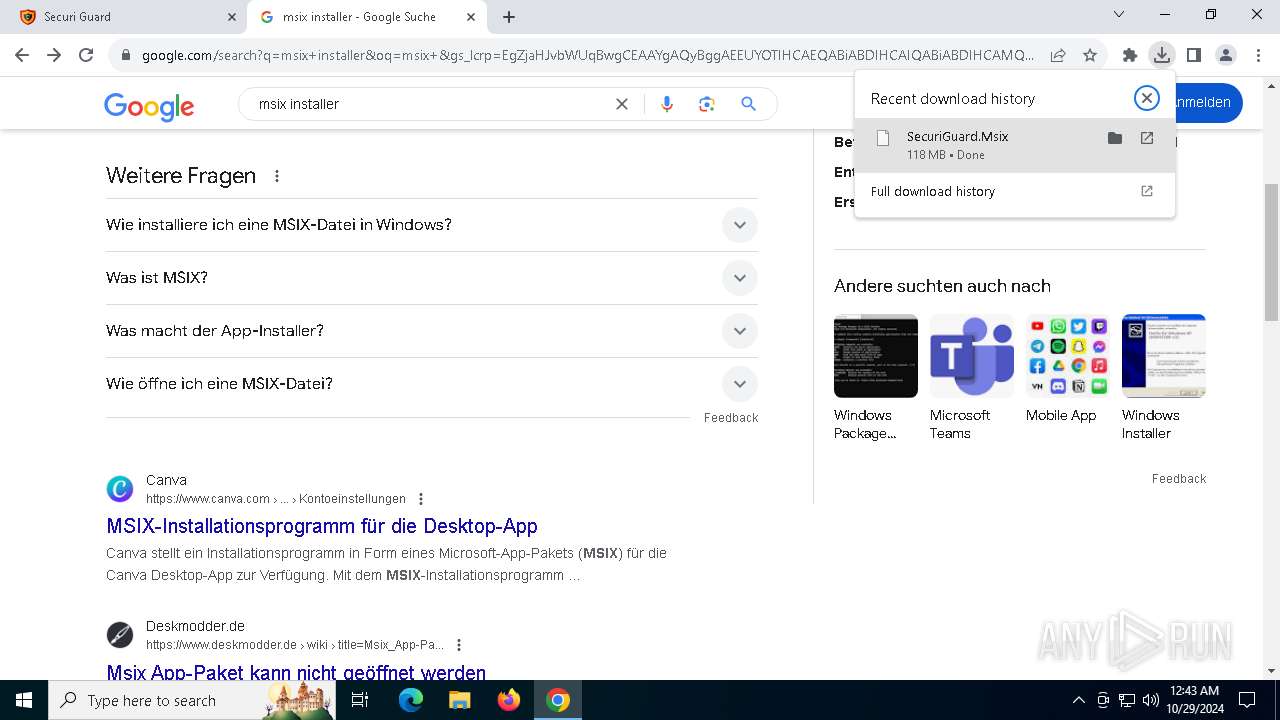Open SecuriGuard.Msix from download list
This screenshot has height=720, width=1280.
(x=1147, y=138)
